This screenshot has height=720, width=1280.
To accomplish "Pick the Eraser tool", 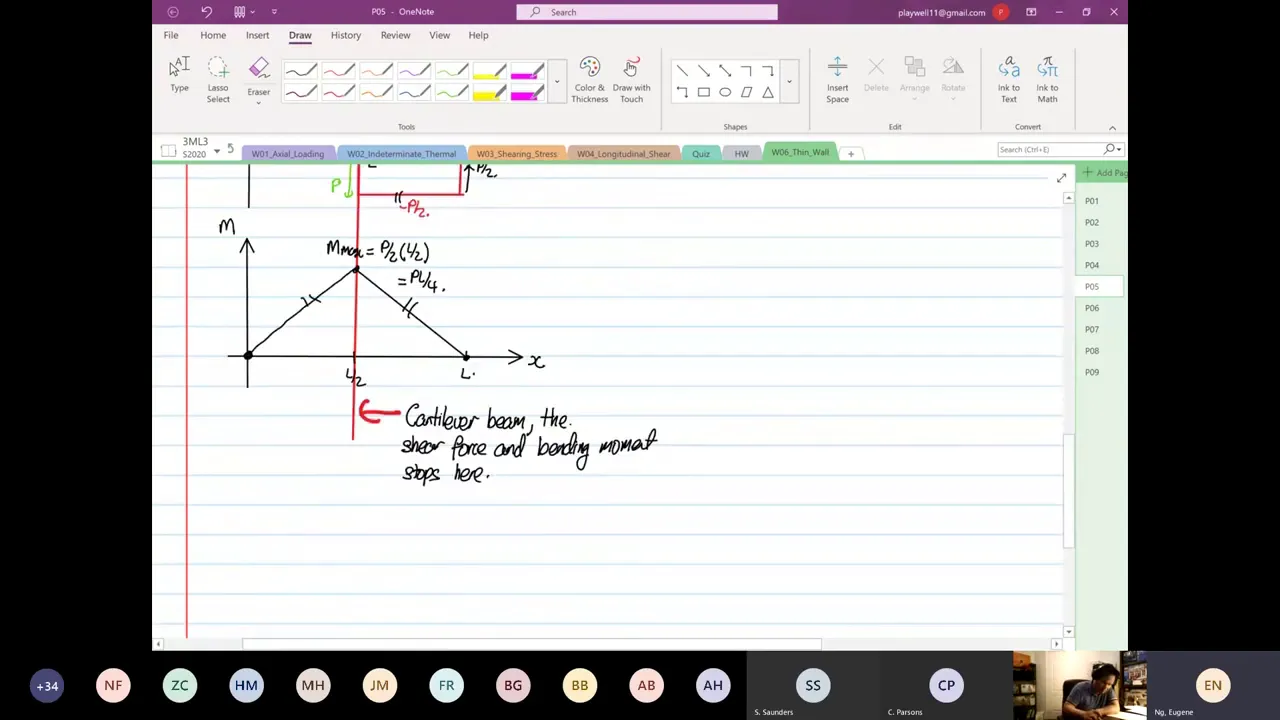I will 259,70.
